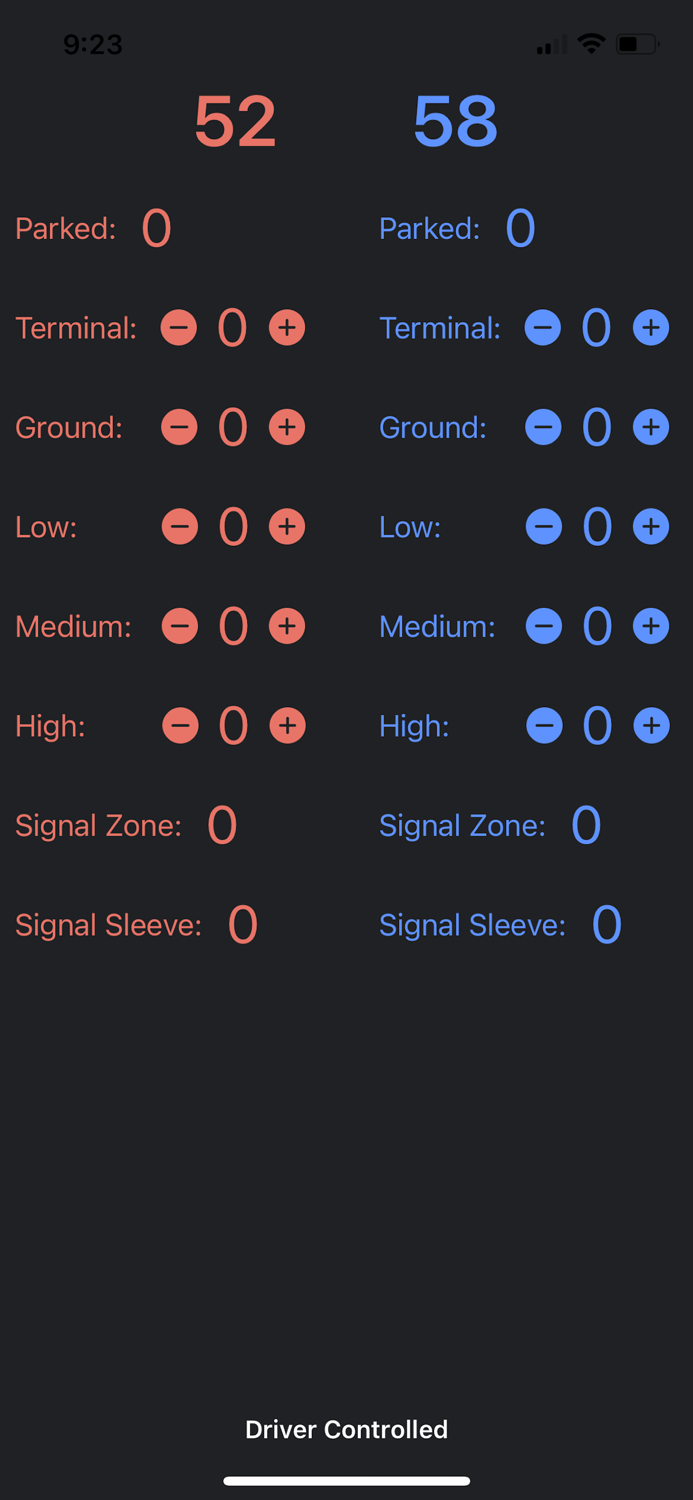Increment red team's Terminal count

point(287,327)
